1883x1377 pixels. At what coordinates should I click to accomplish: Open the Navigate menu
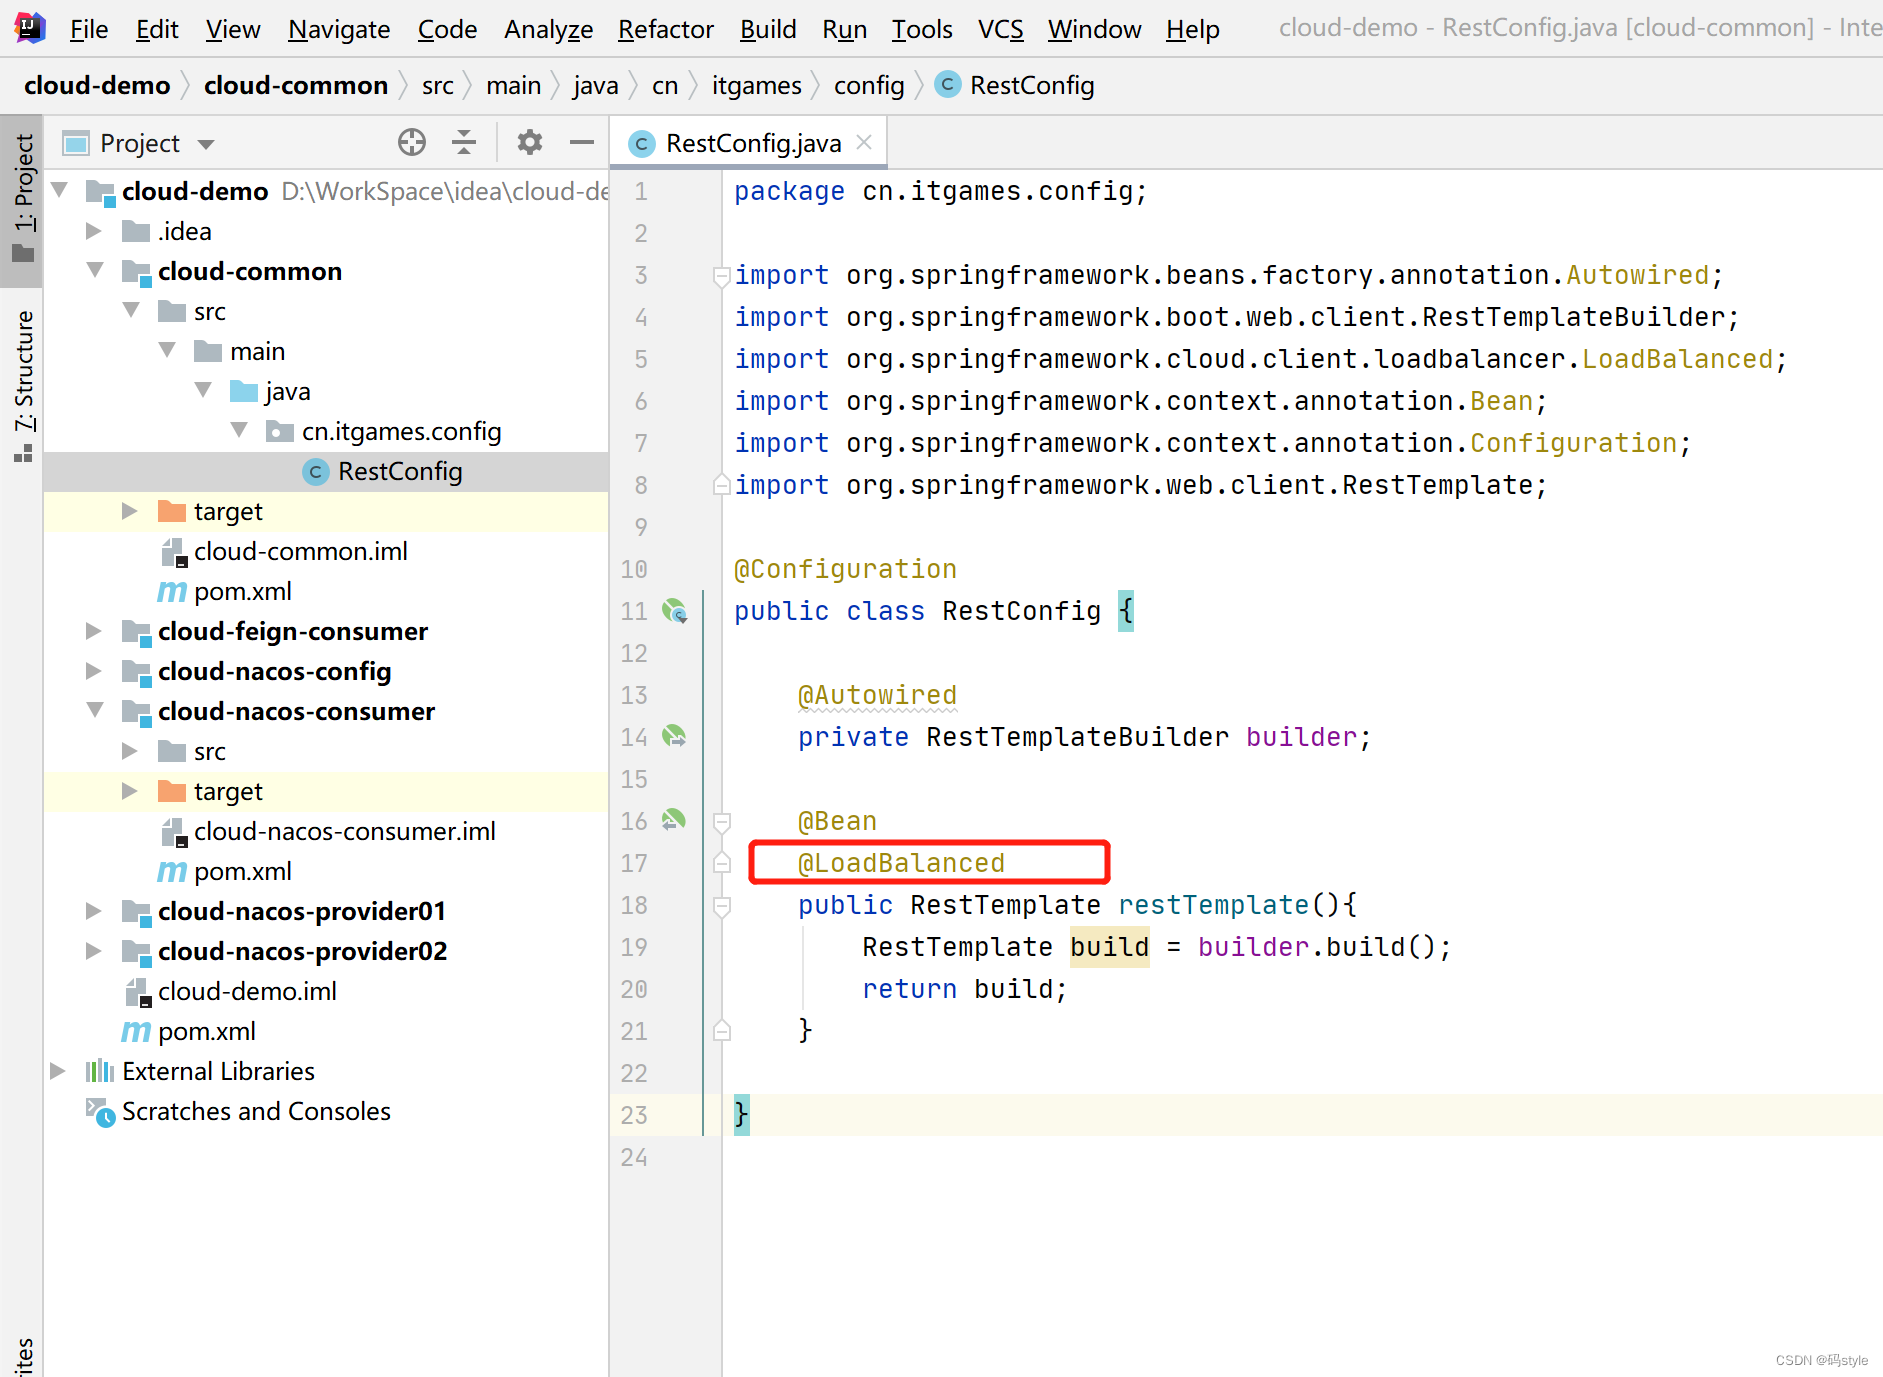(339, 29)
